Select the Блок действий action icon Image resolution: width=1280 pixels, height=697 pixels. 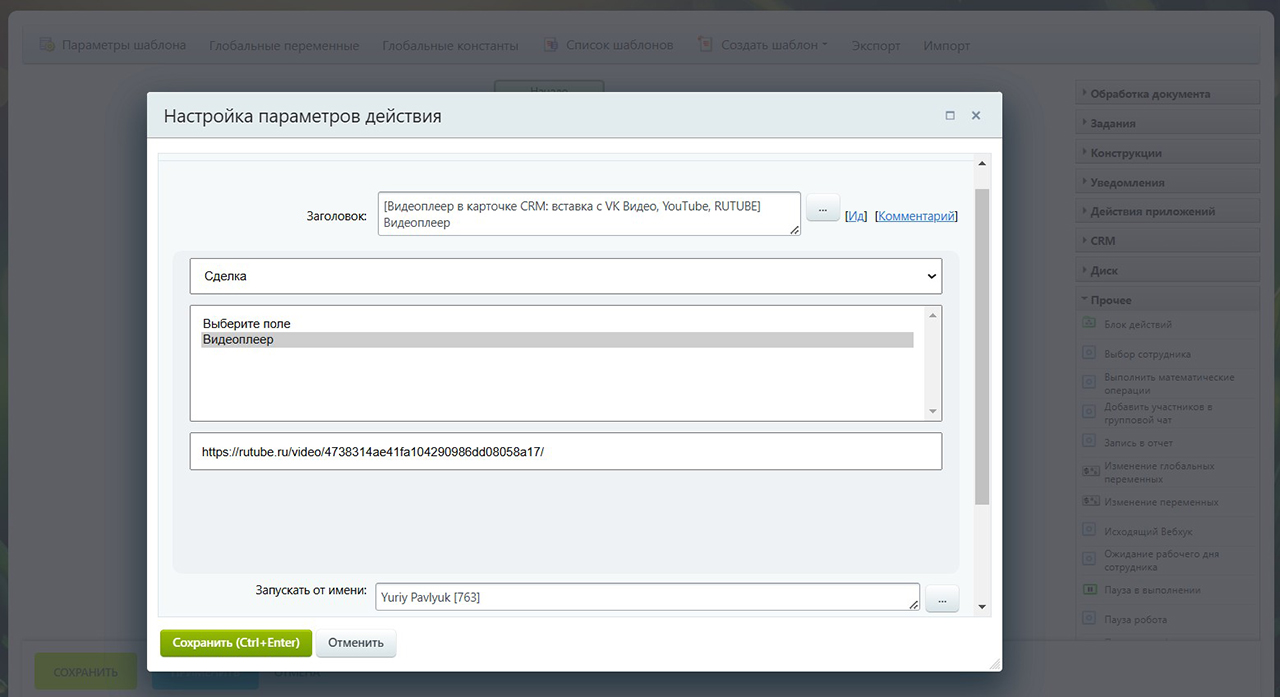point(1090,324)
